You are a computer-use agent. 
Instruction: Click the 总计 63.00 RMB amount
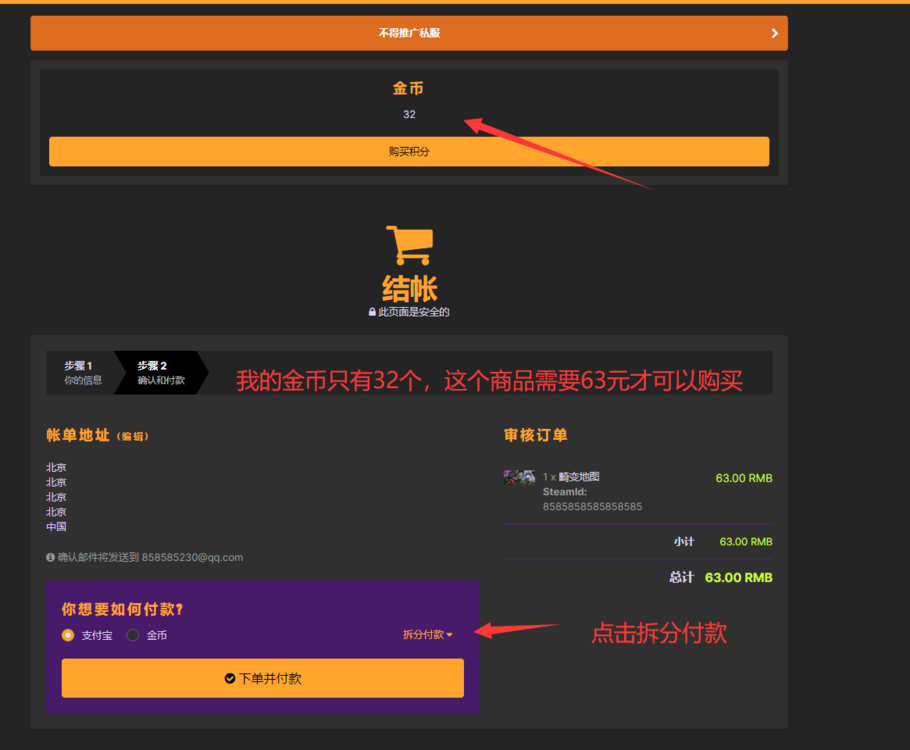click(738, 578)
